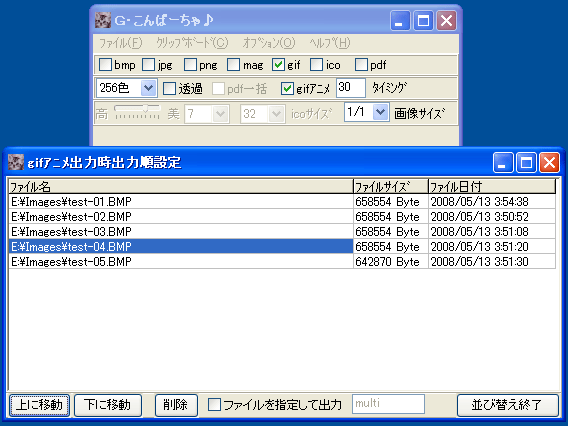Maximize the gifアニメ出力順設定 dialog
Image resolution: width=568 pixels, height=426 pixels.
pyautogui.click(x=526, y=162)
